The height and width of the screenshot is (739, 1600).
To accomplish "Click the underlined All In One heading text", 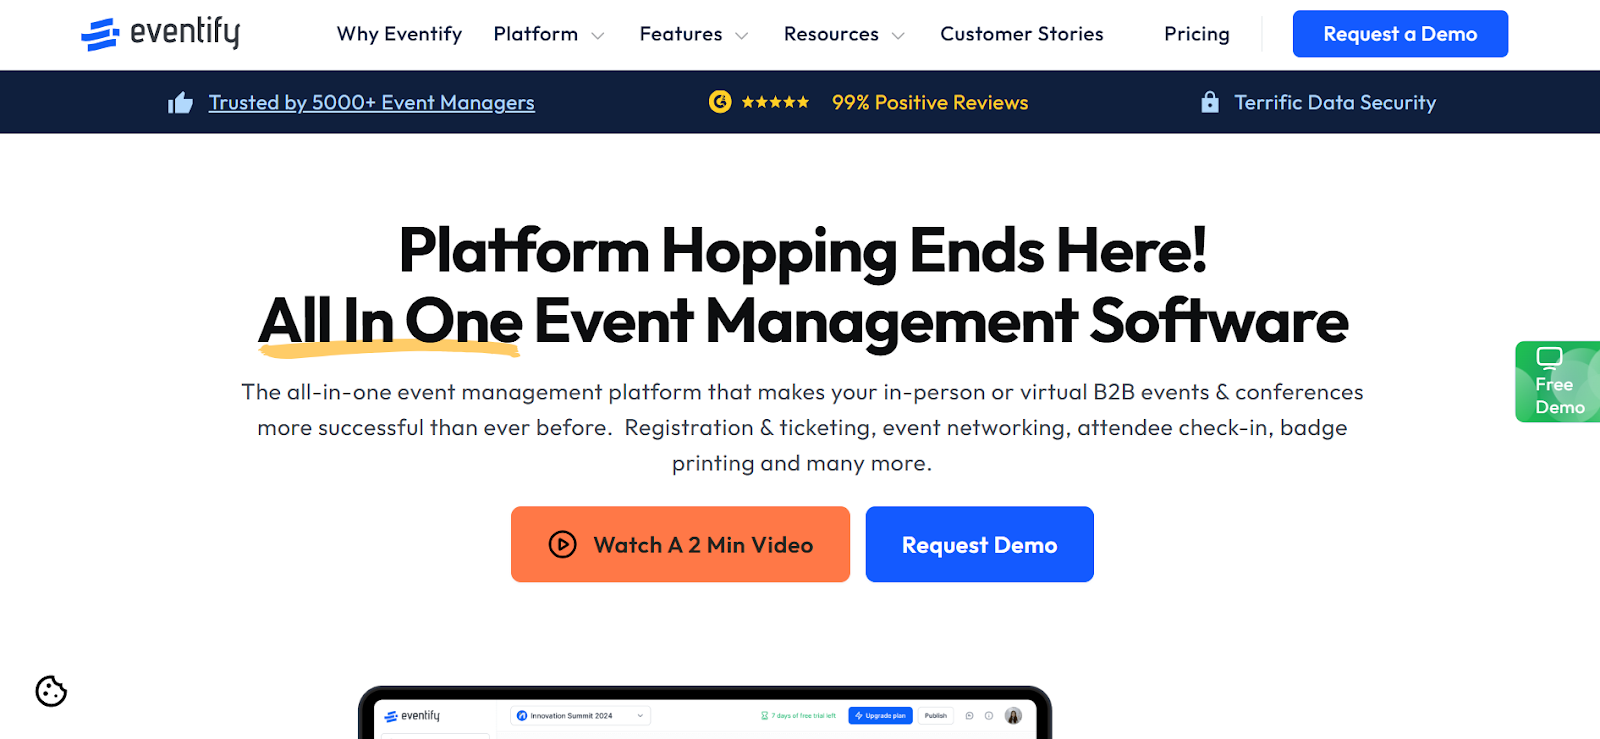I will coord(390,322).
